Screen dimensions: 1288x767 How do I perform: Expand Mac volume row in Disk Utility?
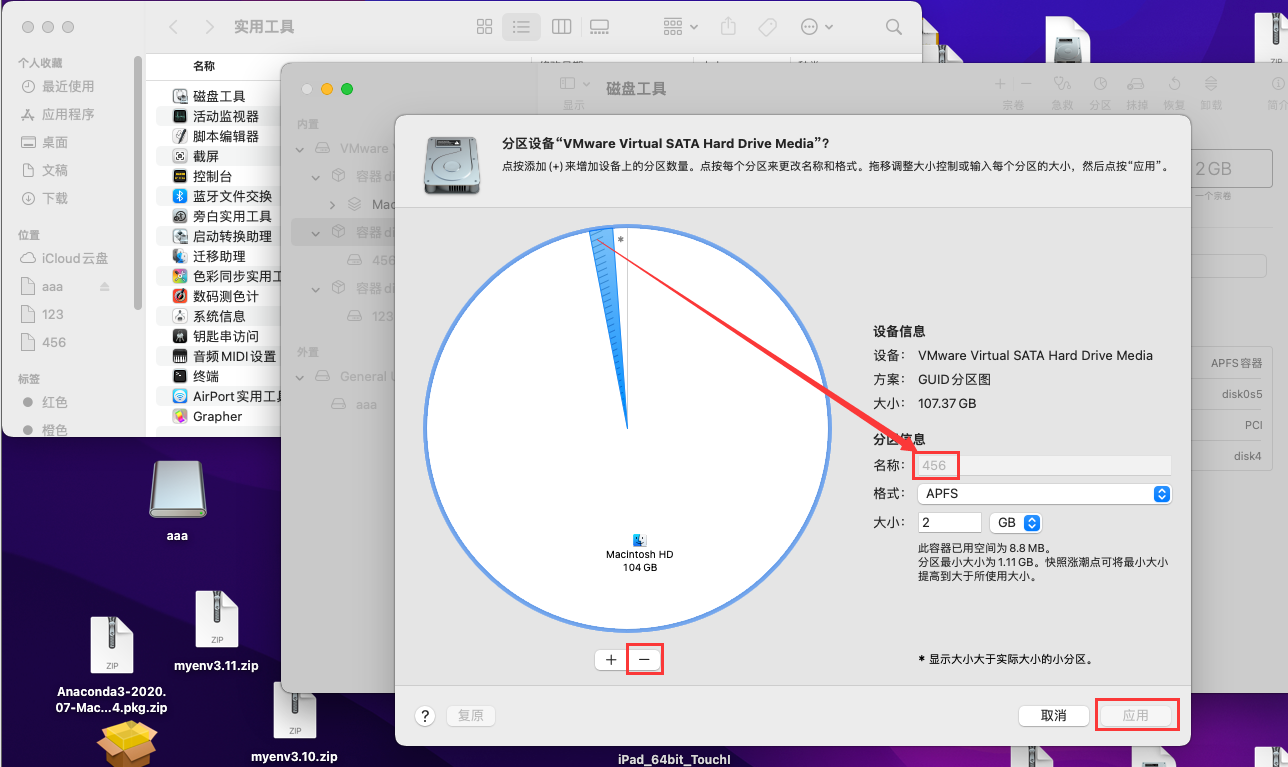point(333,204)
